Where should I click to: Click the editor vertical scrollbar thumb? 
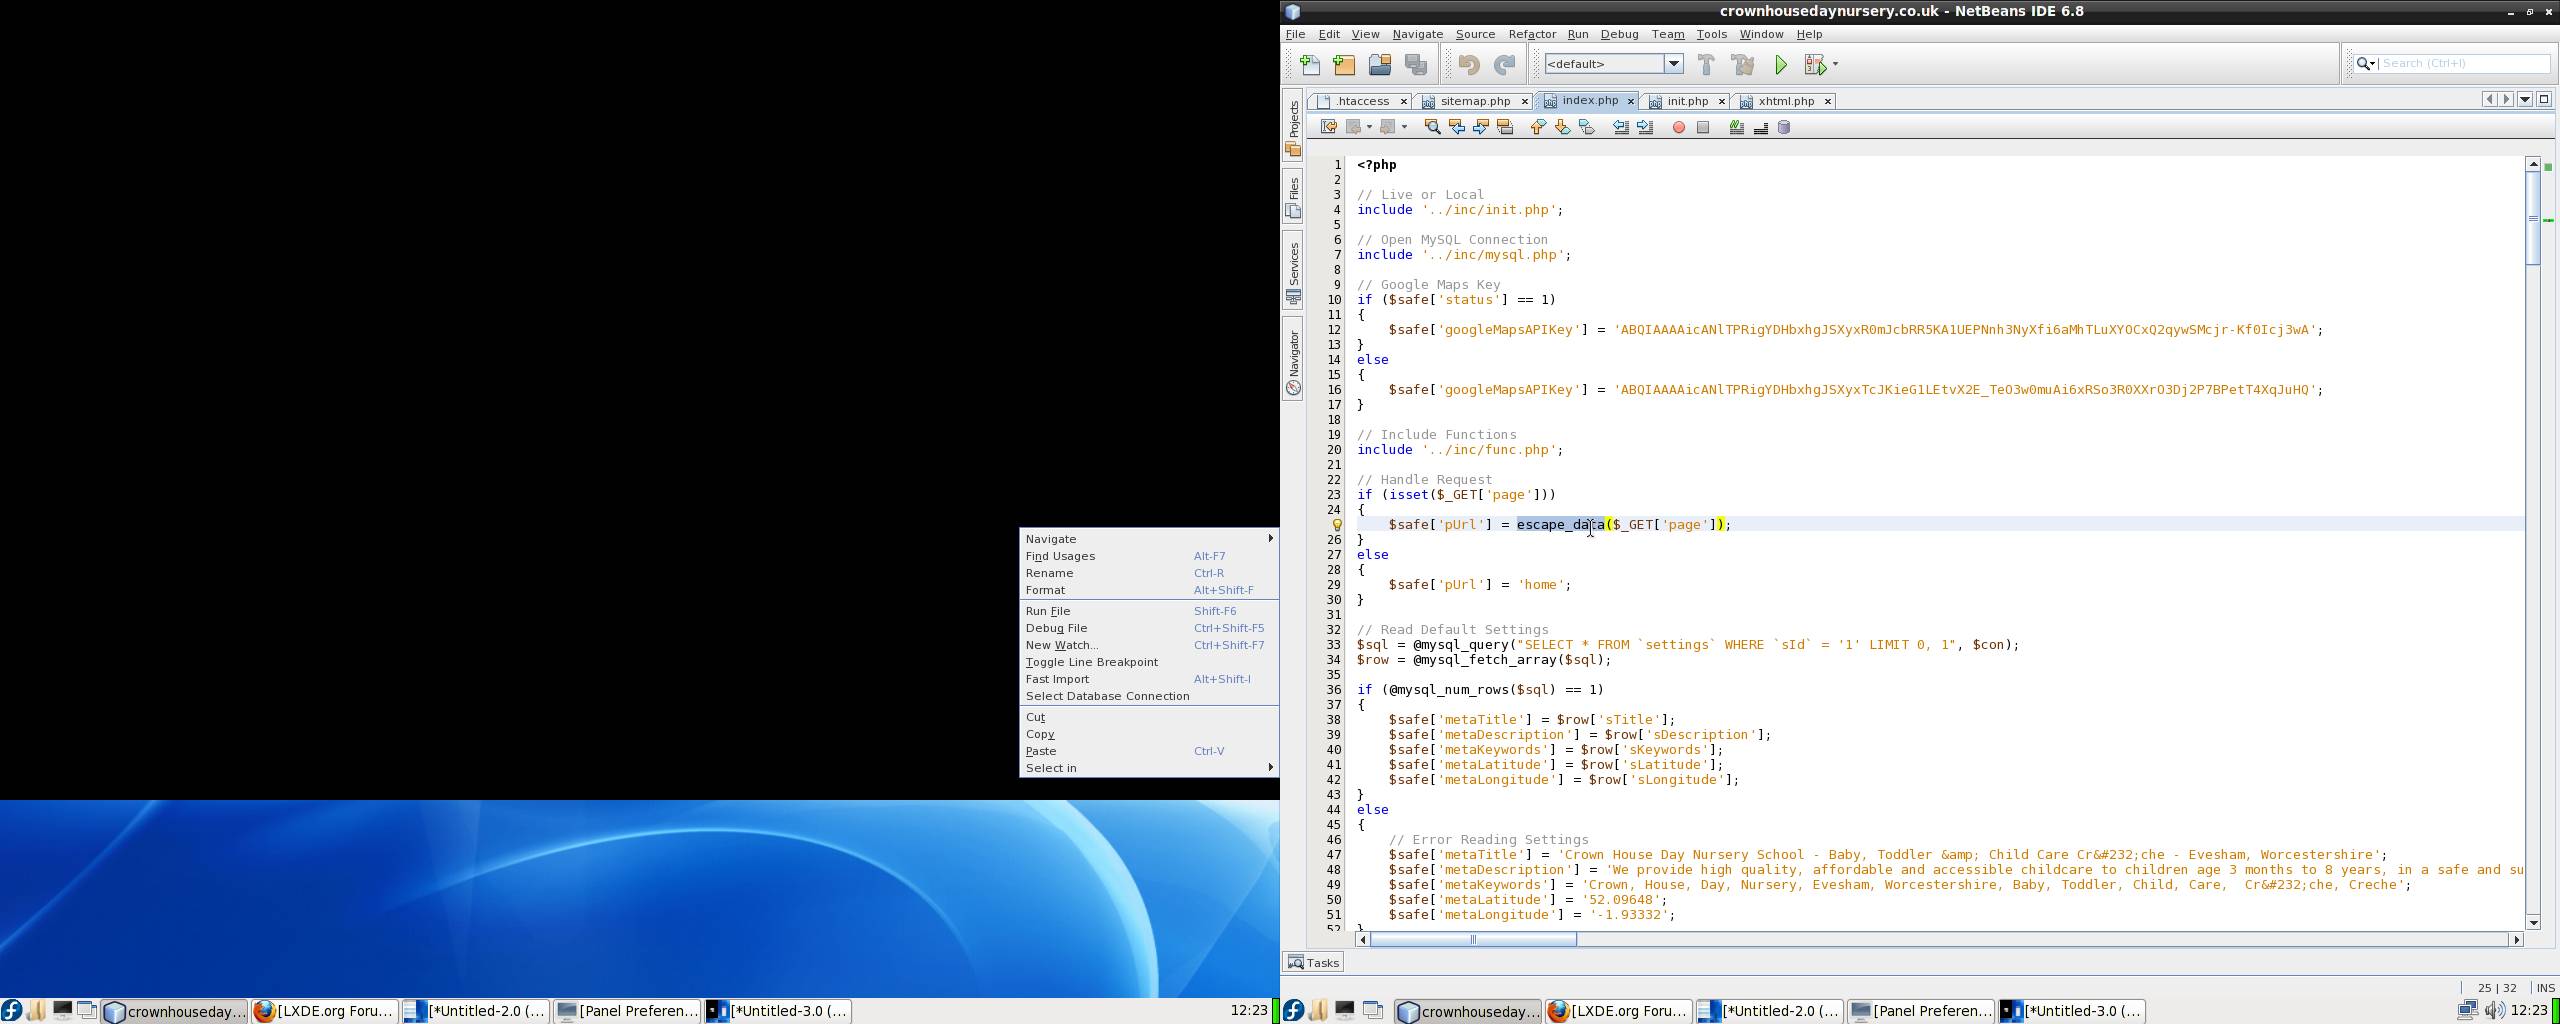[x=2533, y=218]
